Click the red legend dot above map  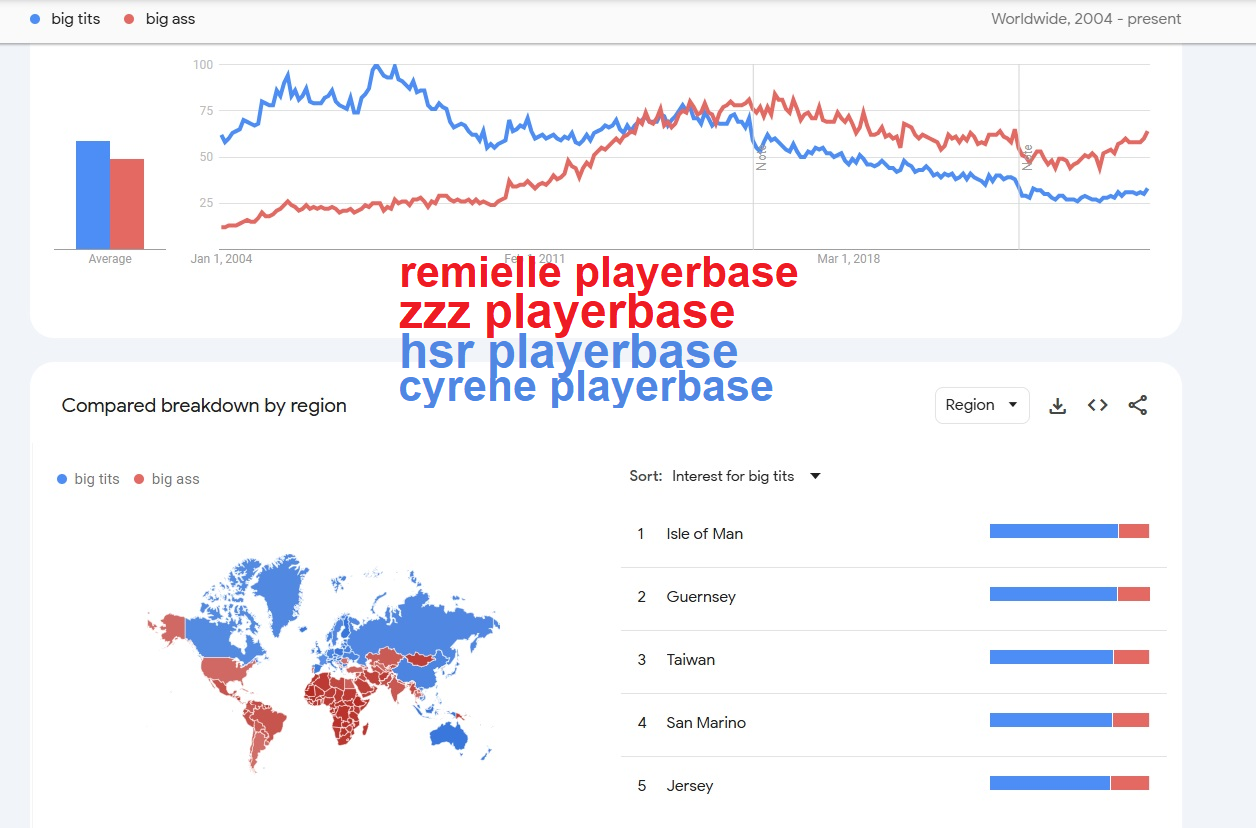[x=140, y=479]
